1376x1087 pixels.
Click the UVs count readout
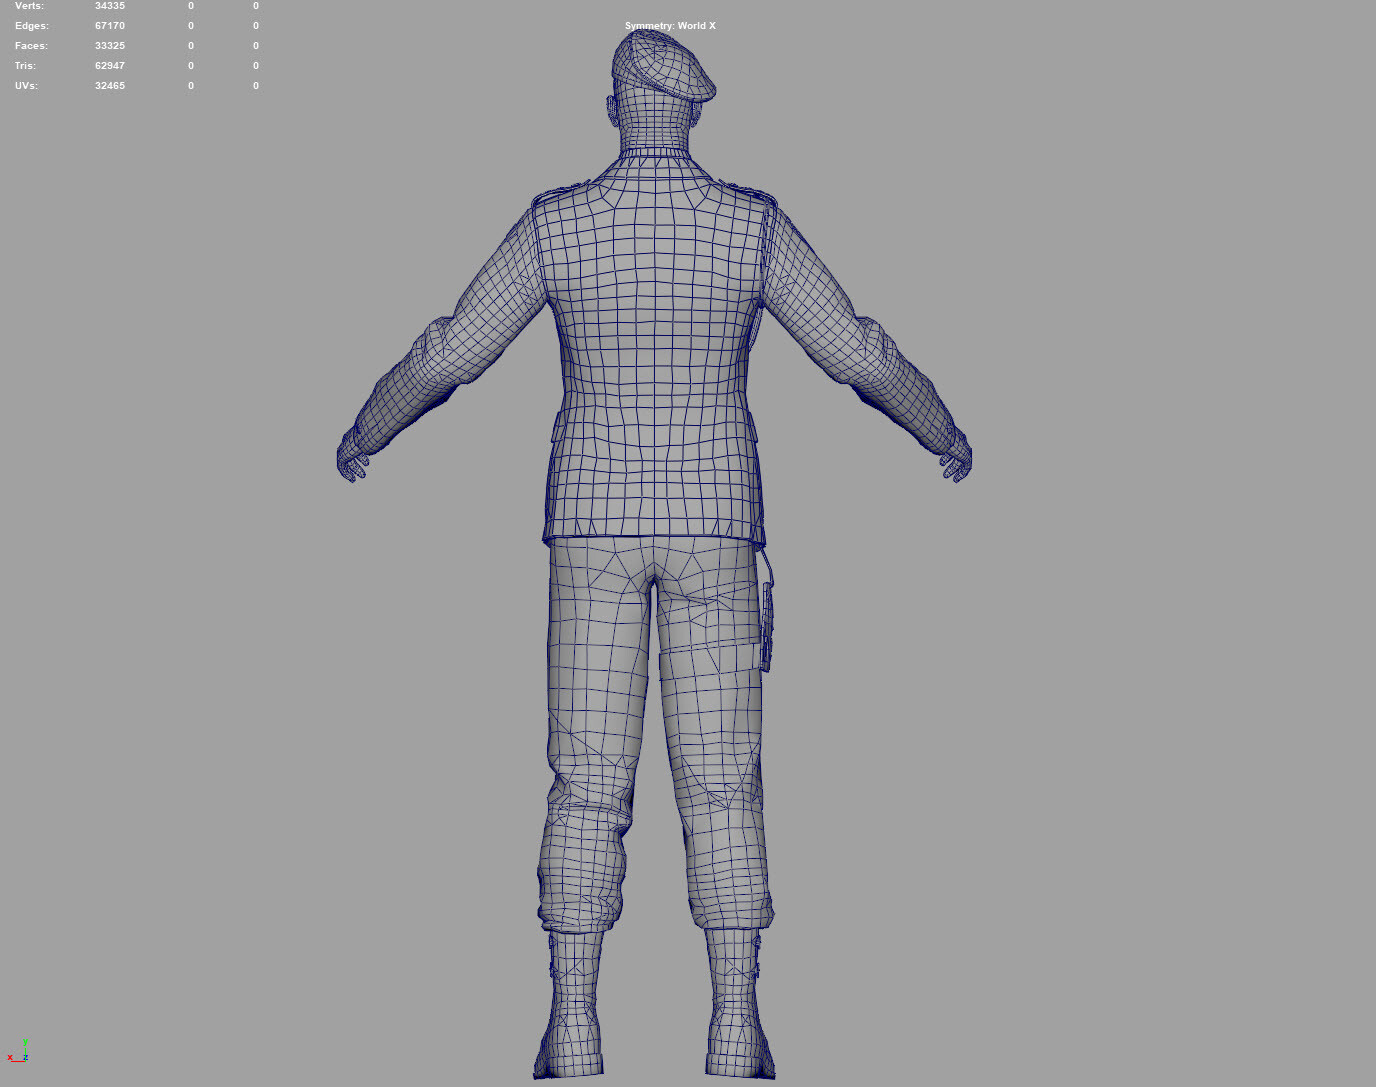pos(110,85)
